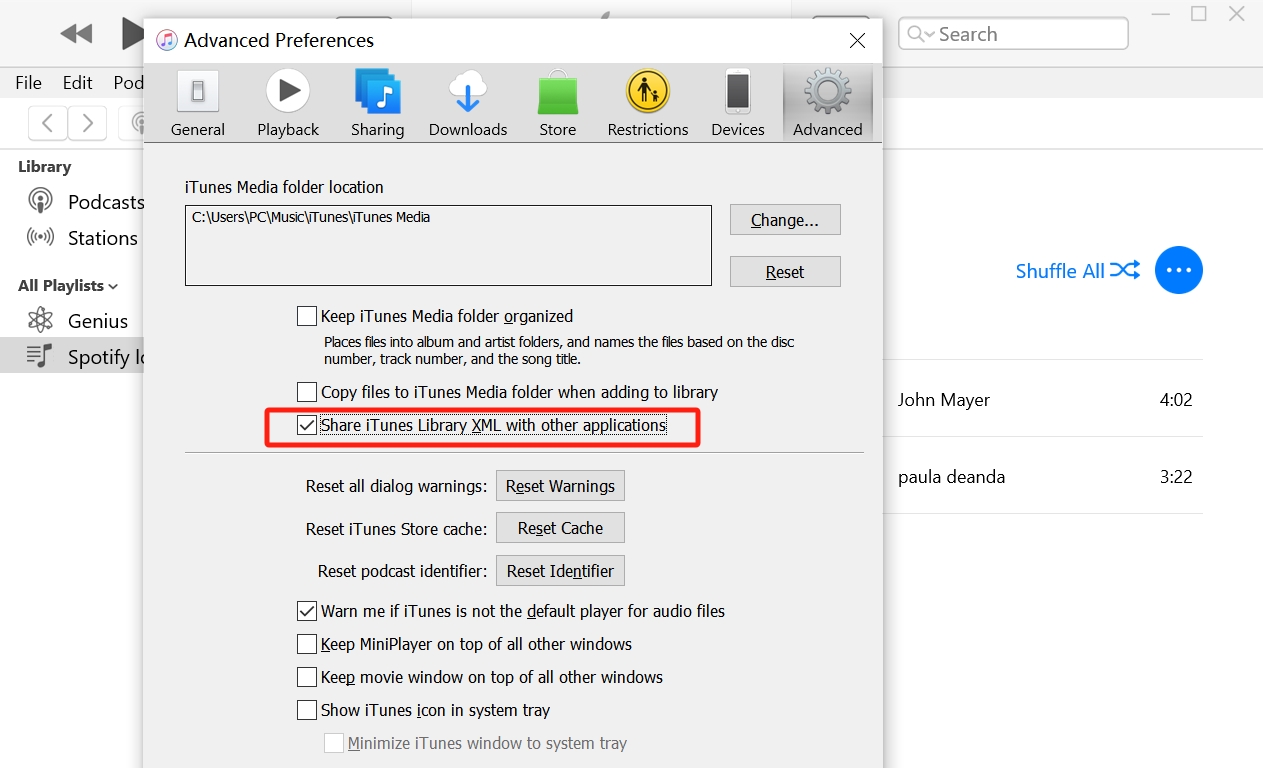Screen dimensions: 1263x768
Task: Tick Copy files to iTunes Media folder checkbox
Action: tap(307, 392)
